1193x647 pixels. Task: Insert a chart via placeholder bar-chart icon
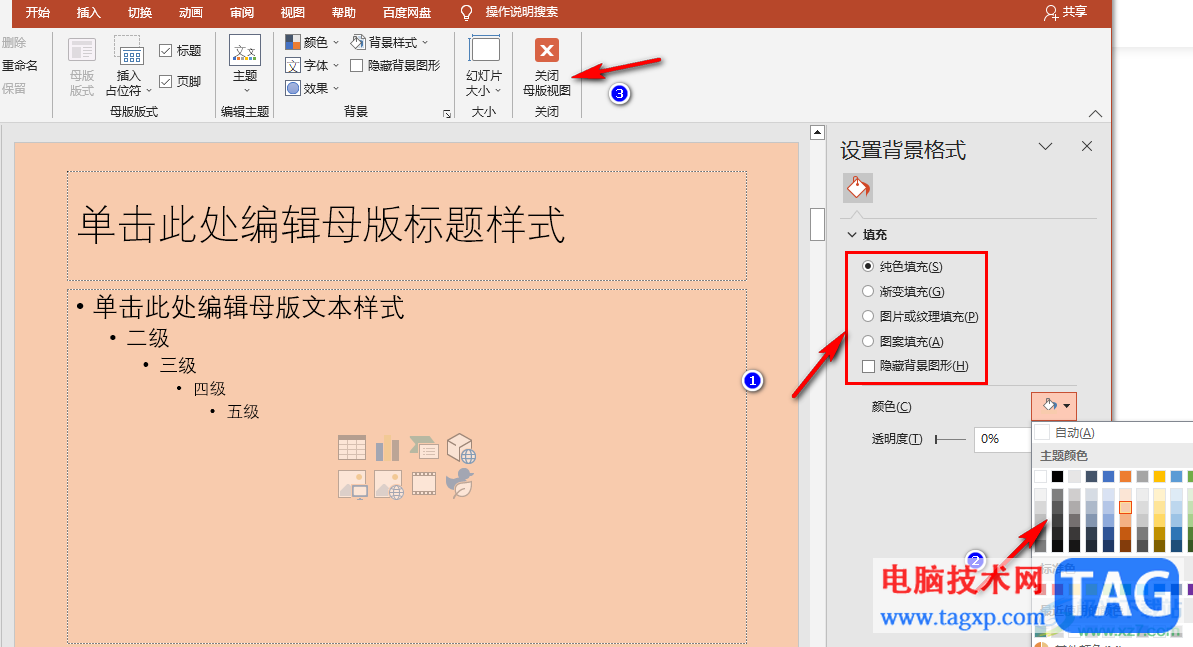(x=387, y=448)
